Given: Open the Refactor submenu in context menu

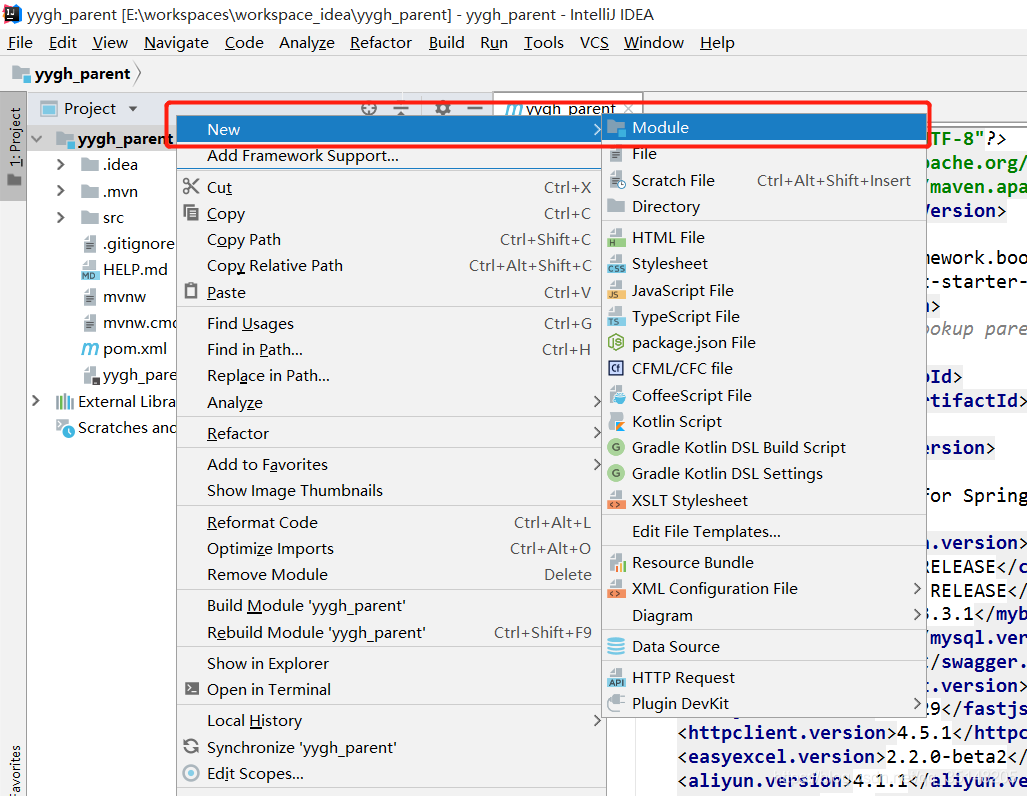Looking at the screenshot, I should pos(389,433).
